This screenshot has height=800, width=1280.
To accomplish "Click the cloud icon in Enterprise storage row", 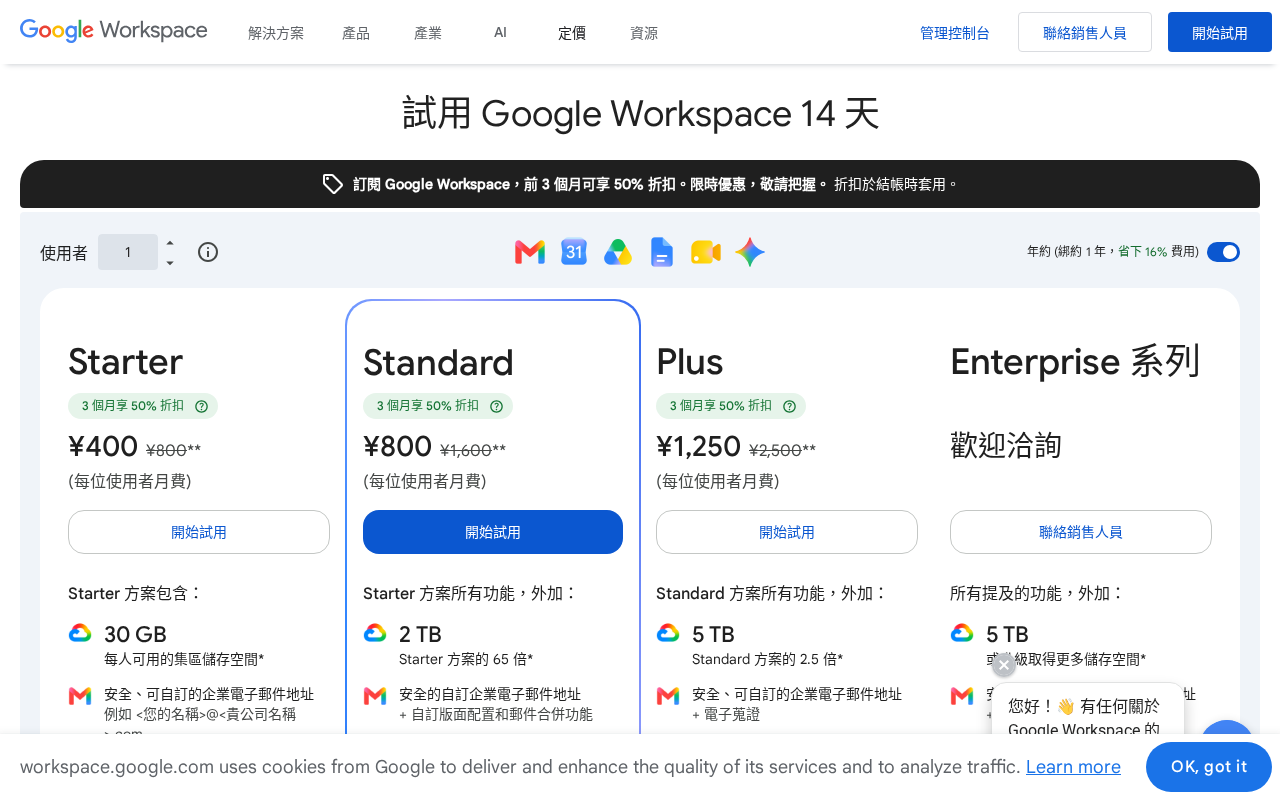I will (x=962, y=633).
